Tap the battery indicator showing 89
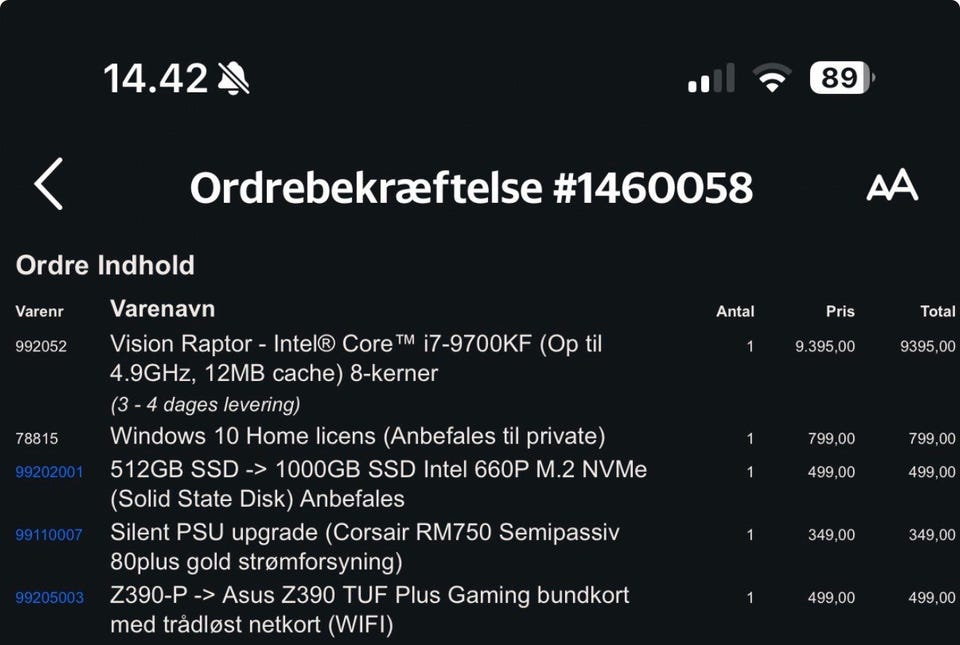The height and width of the screenshot is (645, 960). [842, 78]
